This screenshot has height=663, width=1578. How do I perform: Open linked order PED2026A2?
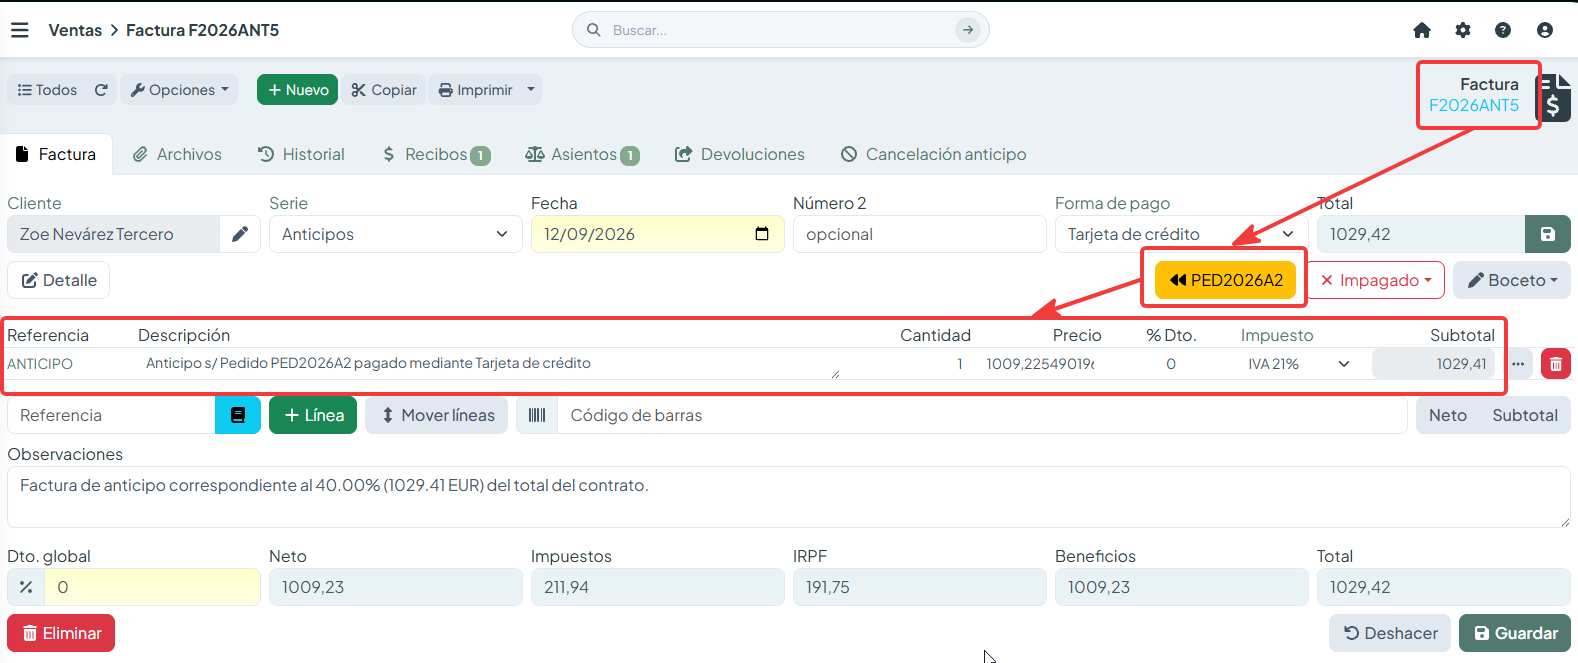coord(1226,280)
